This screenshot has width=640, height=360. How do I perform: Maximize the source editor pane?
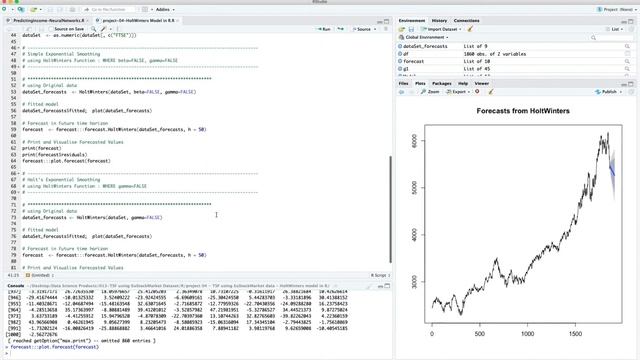387,21
